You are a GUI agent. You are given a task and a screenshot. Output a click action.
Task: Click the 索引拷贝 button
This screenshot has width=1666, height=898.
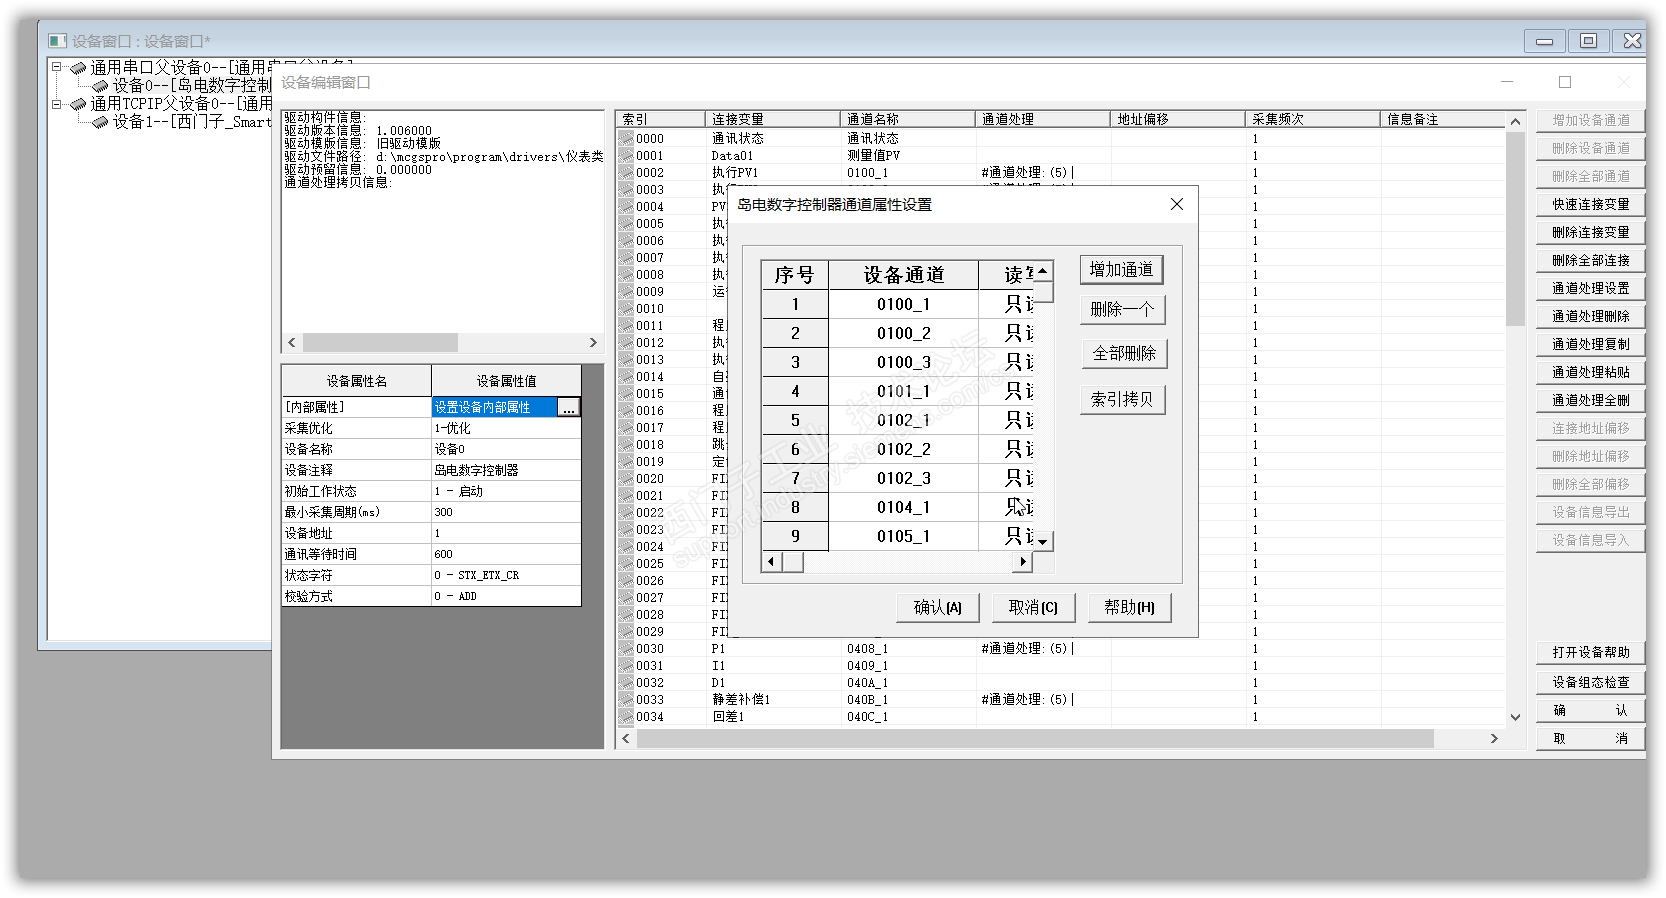click(x=1122, y=400)
